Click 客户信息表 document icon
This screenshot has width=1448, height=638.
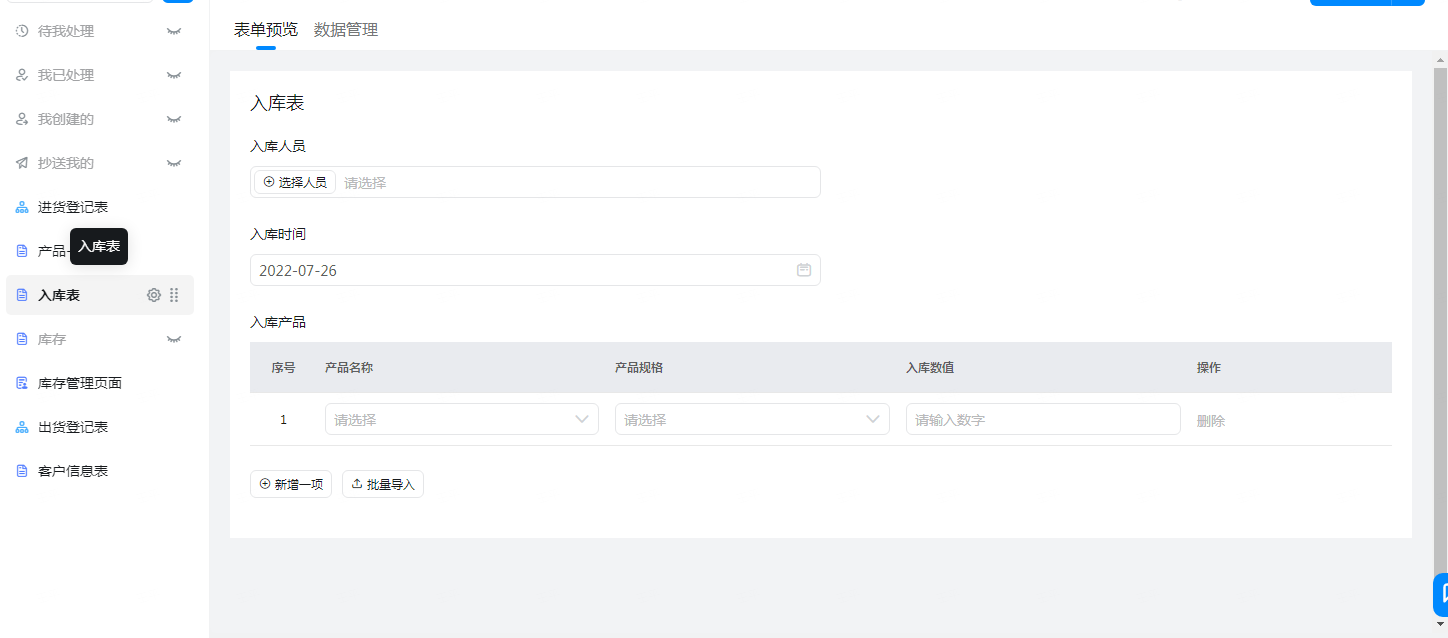click(22, 471)
